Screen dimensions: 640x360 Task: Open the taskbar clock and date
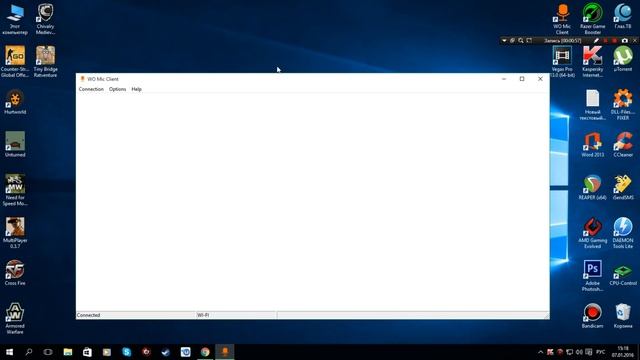click(x=622, y=352)
